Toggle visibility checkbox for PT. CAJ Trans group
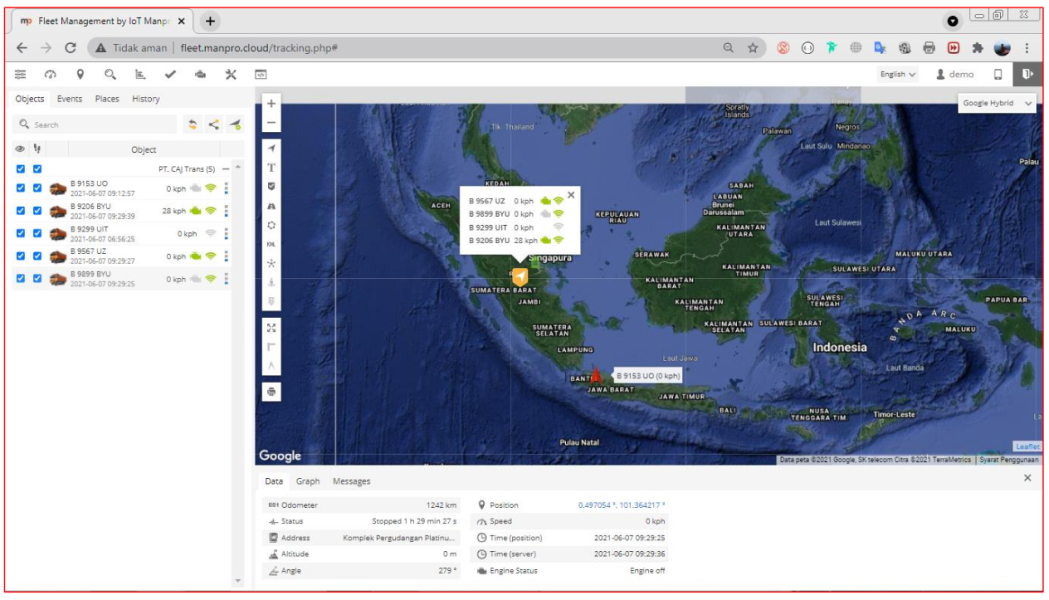1049x600 pixels. coord(21,169)
